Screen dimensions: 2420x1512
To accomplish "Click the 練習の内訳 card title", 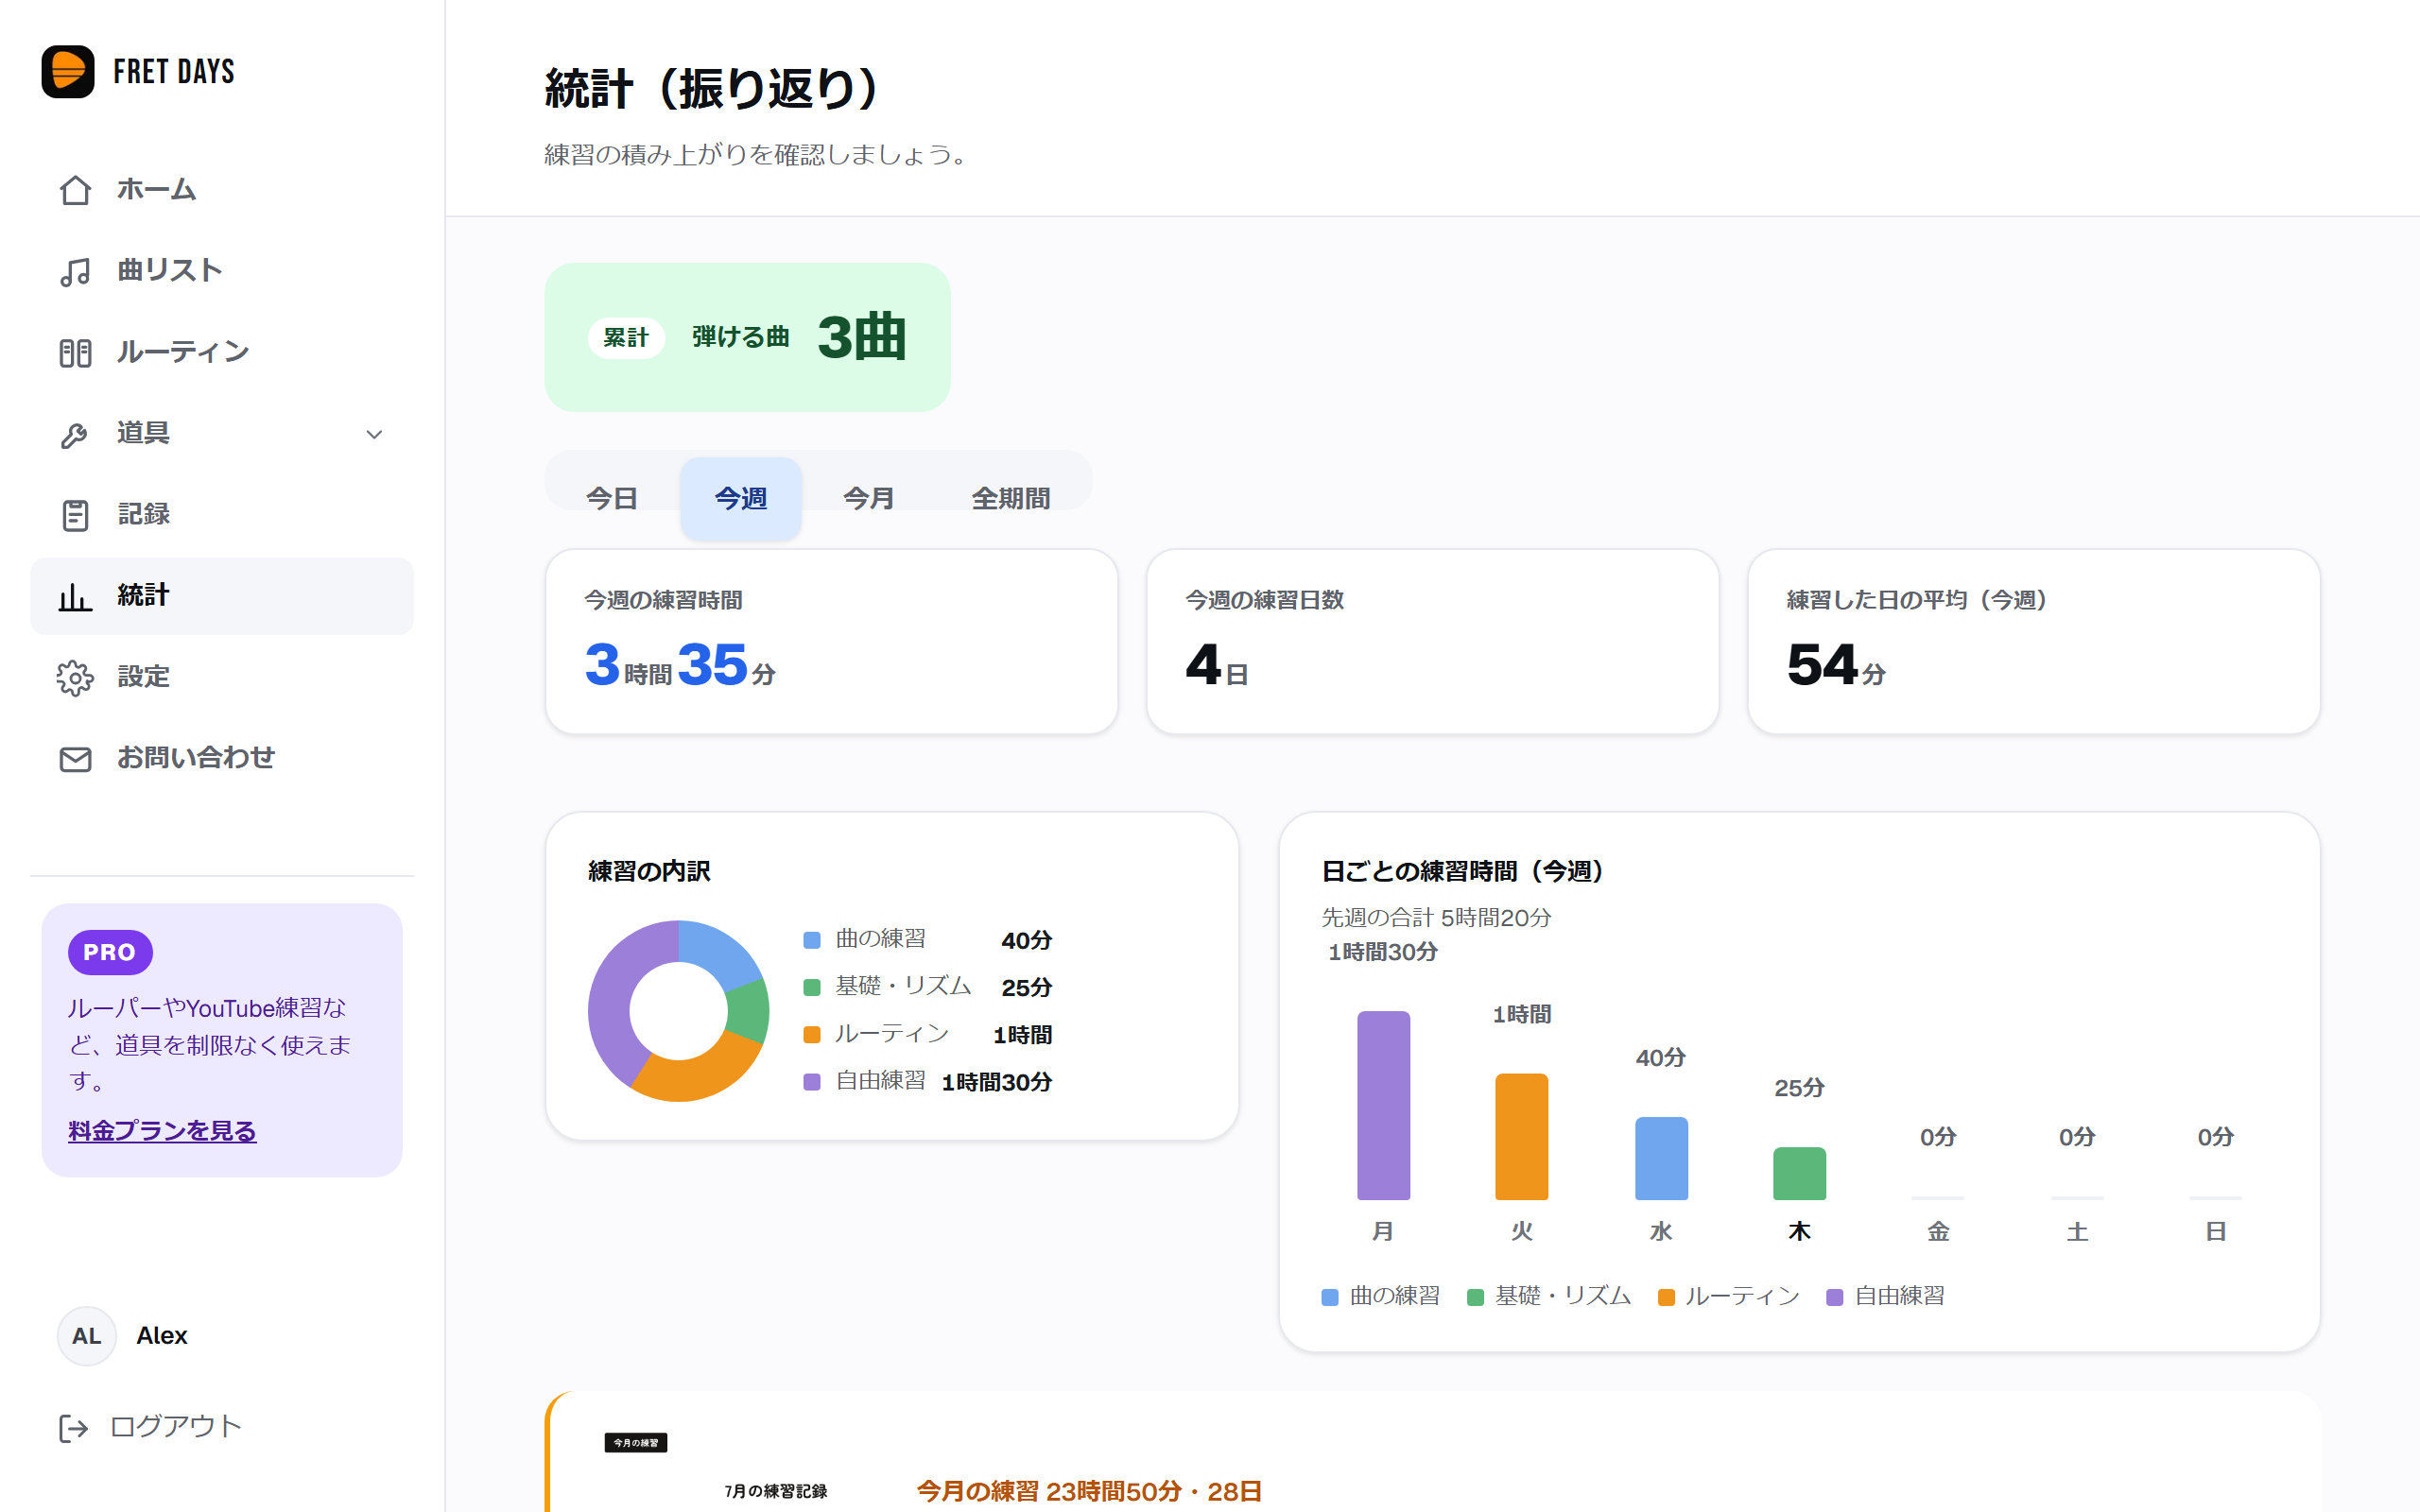I will pyautogui.click(x=649, y=871).
